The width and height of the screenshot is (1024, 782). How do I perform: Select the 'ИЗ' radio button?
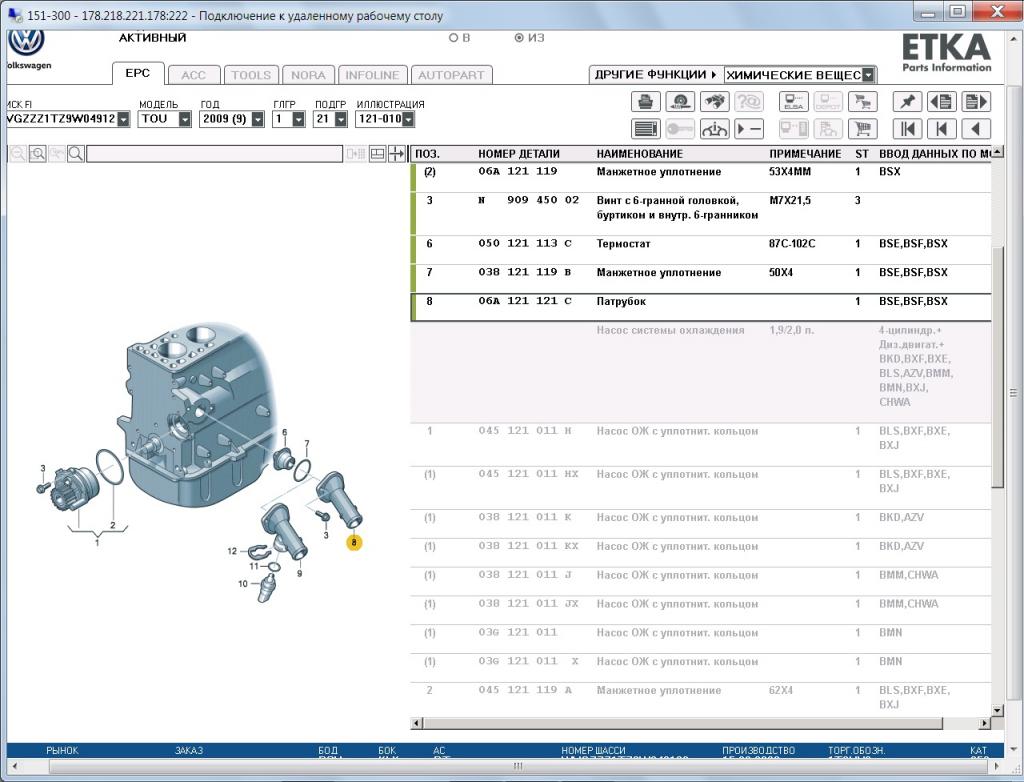coord(519,38)
